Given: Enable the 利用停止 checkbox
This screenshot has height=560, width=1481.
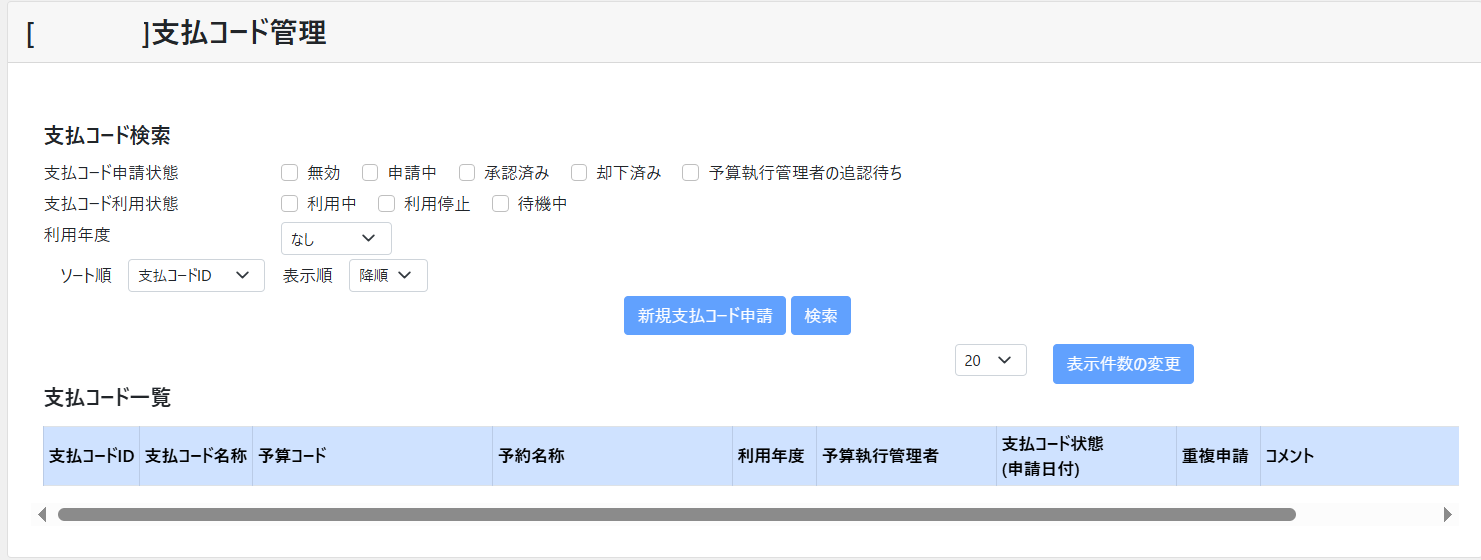Looking at the screenshot, I should coord(387,204).
